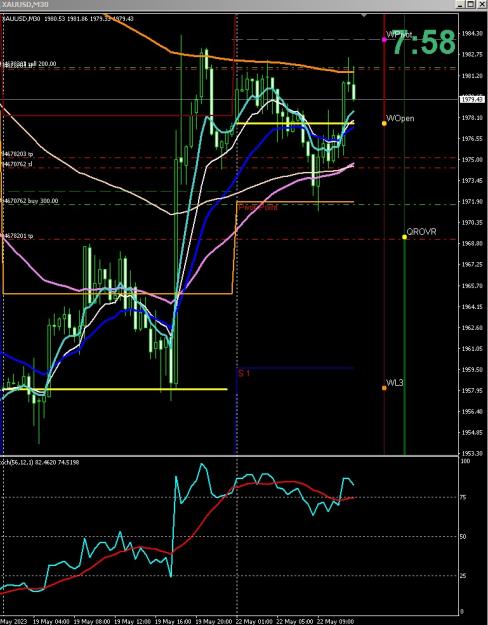Screen dimensions: 488x625
Task: Maximize the XAUUSD chart window
Action: 470,4
